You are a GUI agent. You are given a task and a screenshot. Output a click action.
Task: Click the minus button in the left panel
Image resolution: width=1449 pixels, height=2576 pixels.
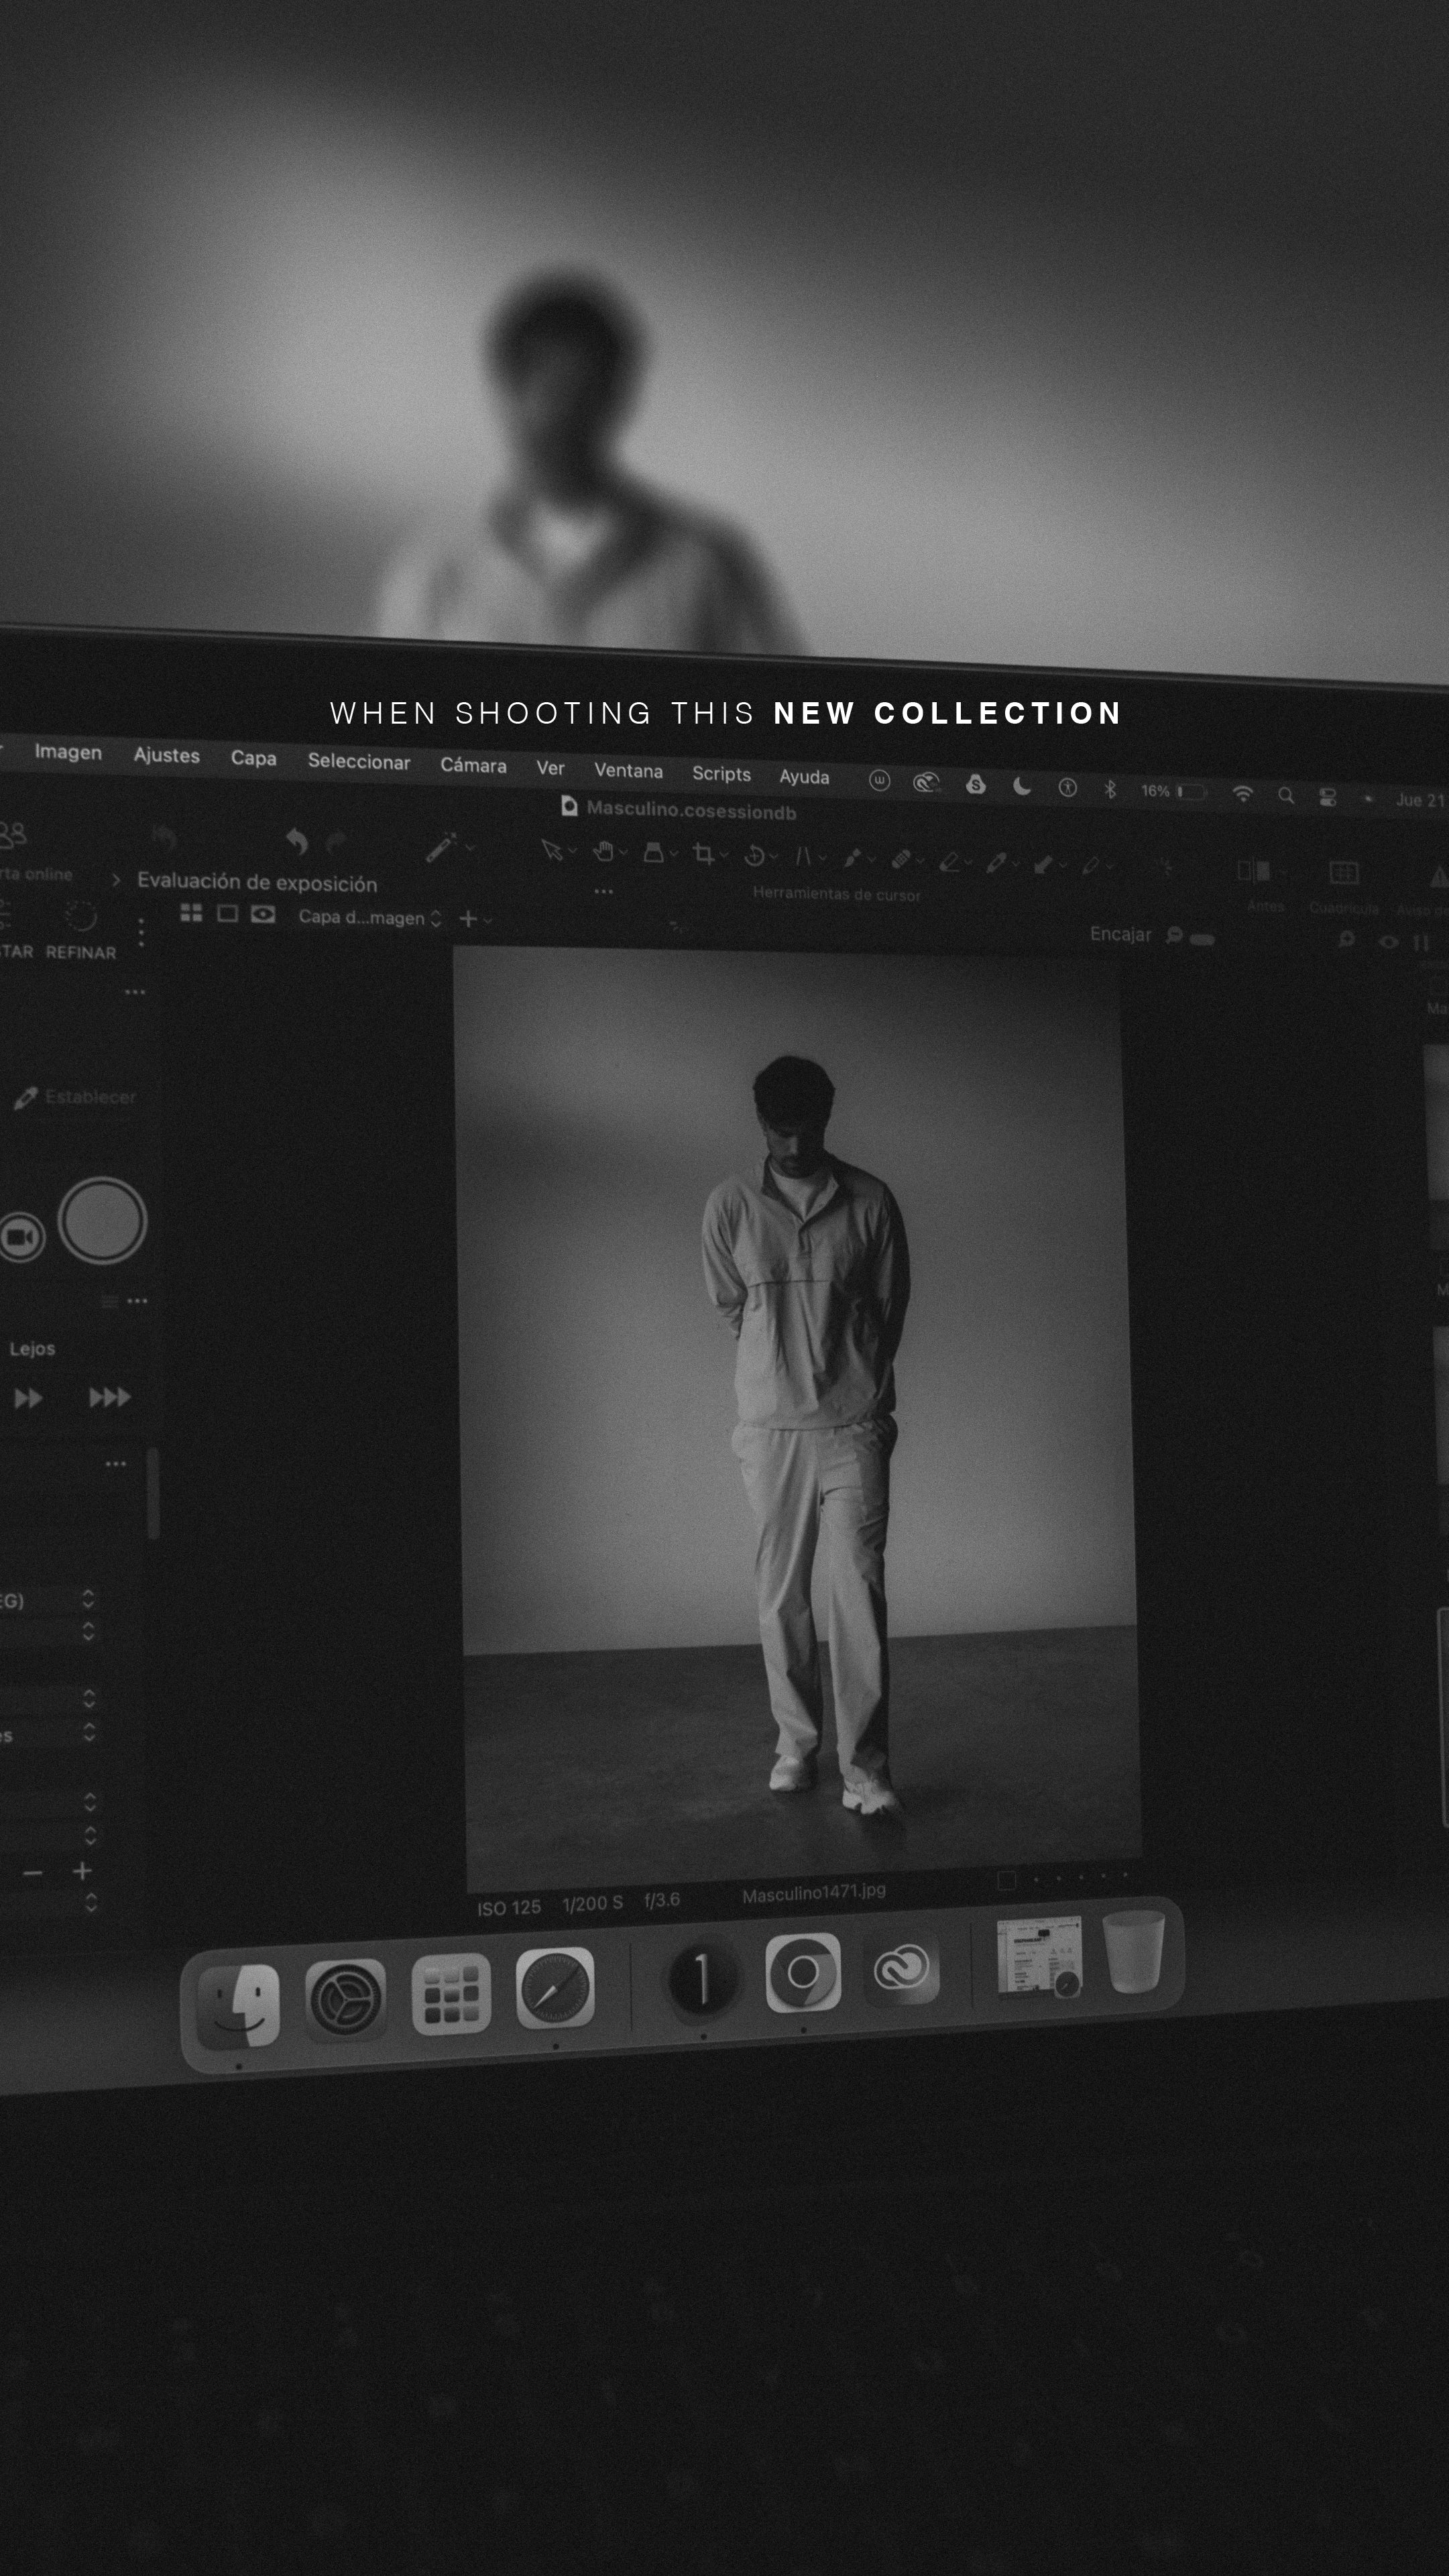(x=33, y=1872)
